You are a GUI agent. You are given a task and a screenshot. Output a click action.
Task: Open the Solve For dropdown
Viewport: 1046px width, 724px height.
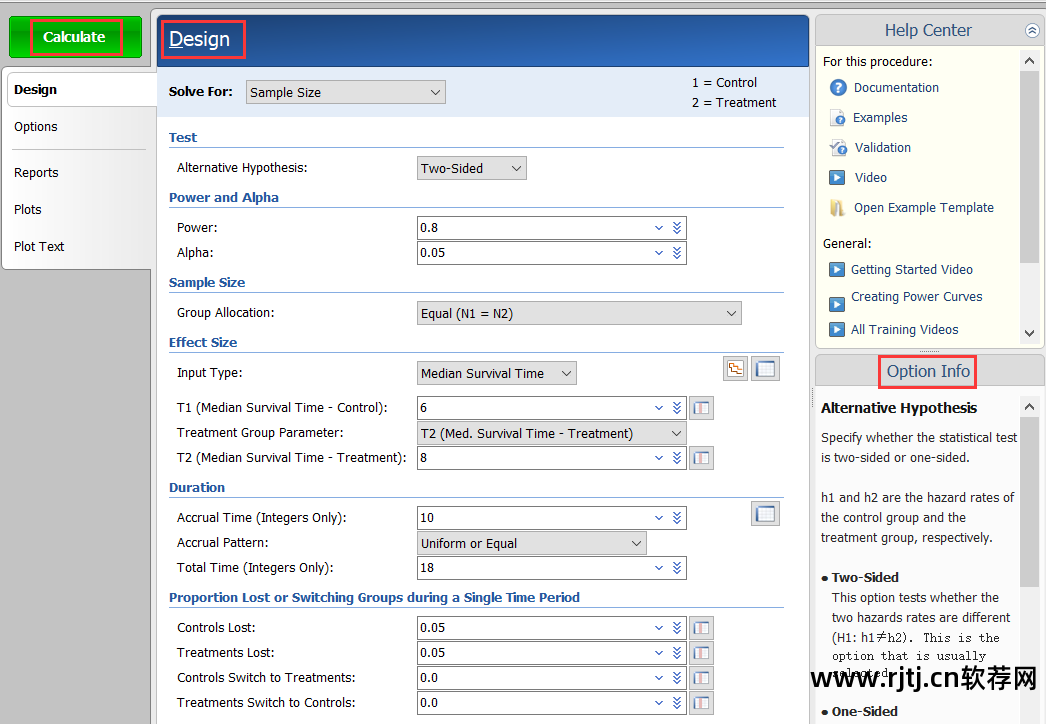[x=345, y=93]
